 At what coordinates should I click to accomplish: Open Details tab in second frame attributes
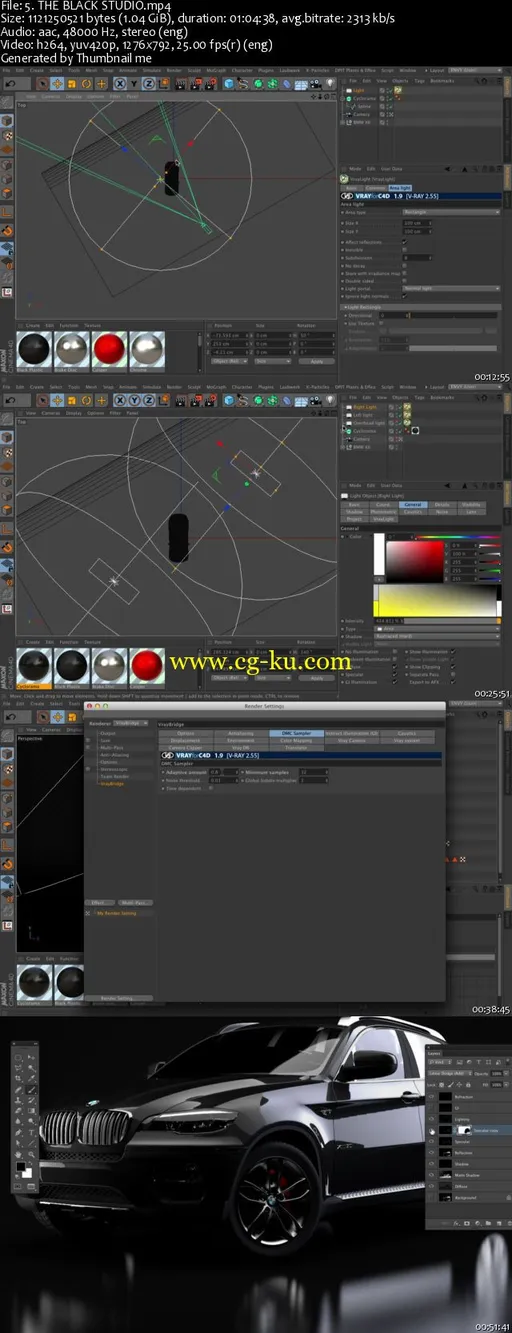coord(442,505)
